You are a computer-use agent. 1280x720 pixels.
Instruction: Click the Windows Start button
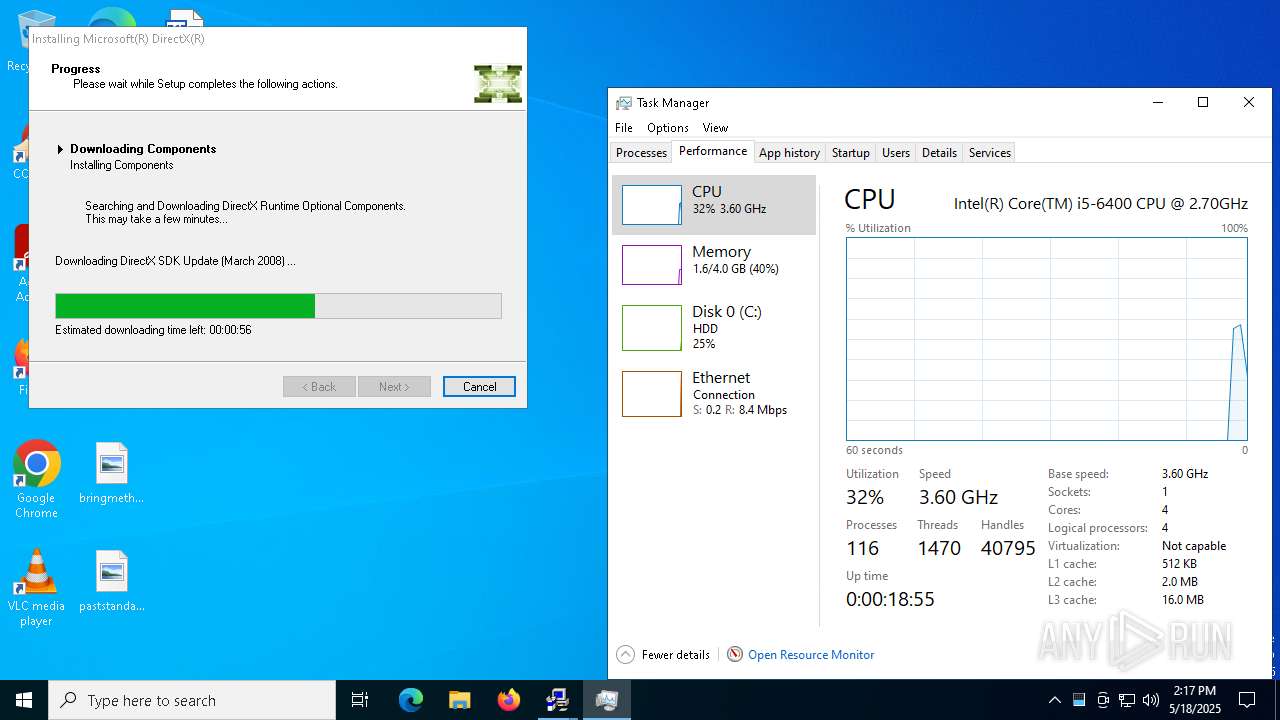pos(24,700)
